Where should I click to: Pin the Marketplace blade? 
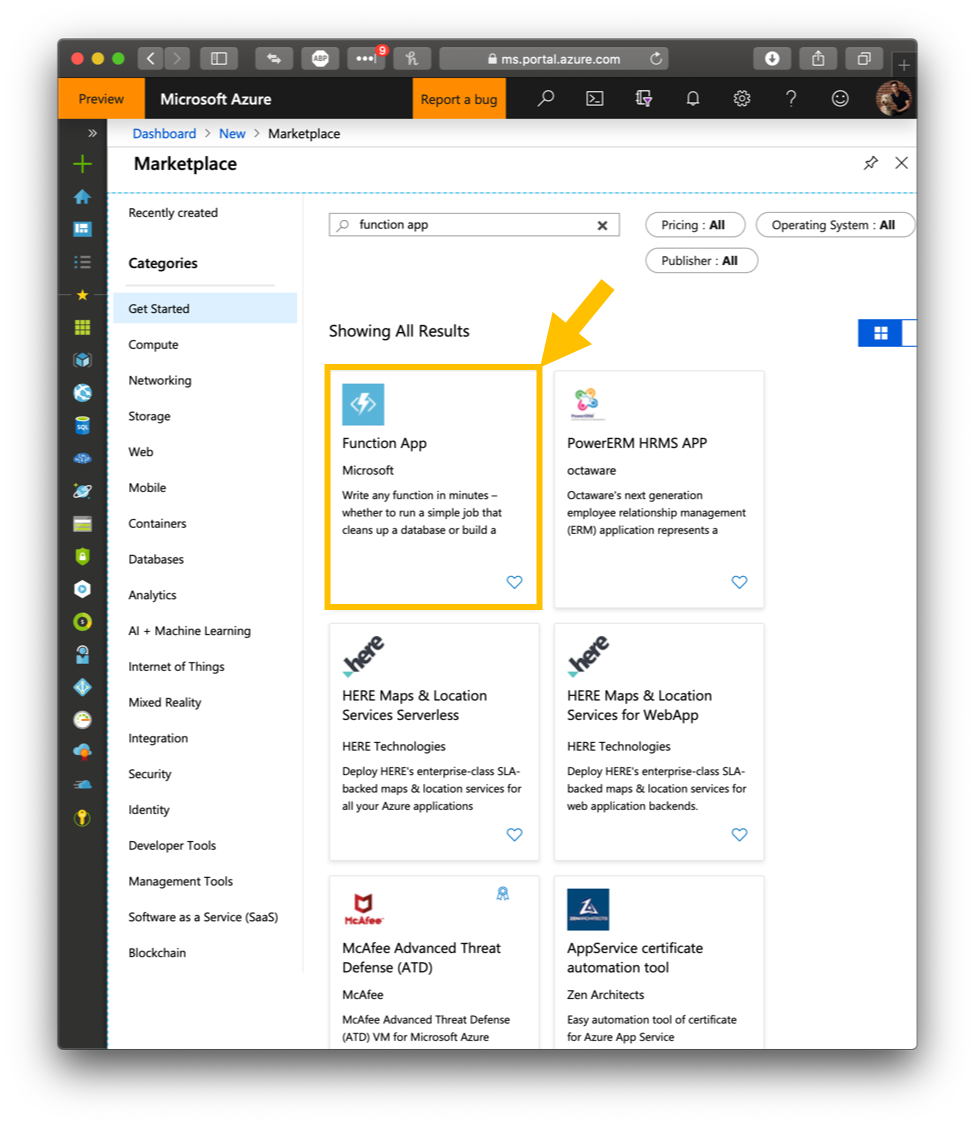[870, 163]
